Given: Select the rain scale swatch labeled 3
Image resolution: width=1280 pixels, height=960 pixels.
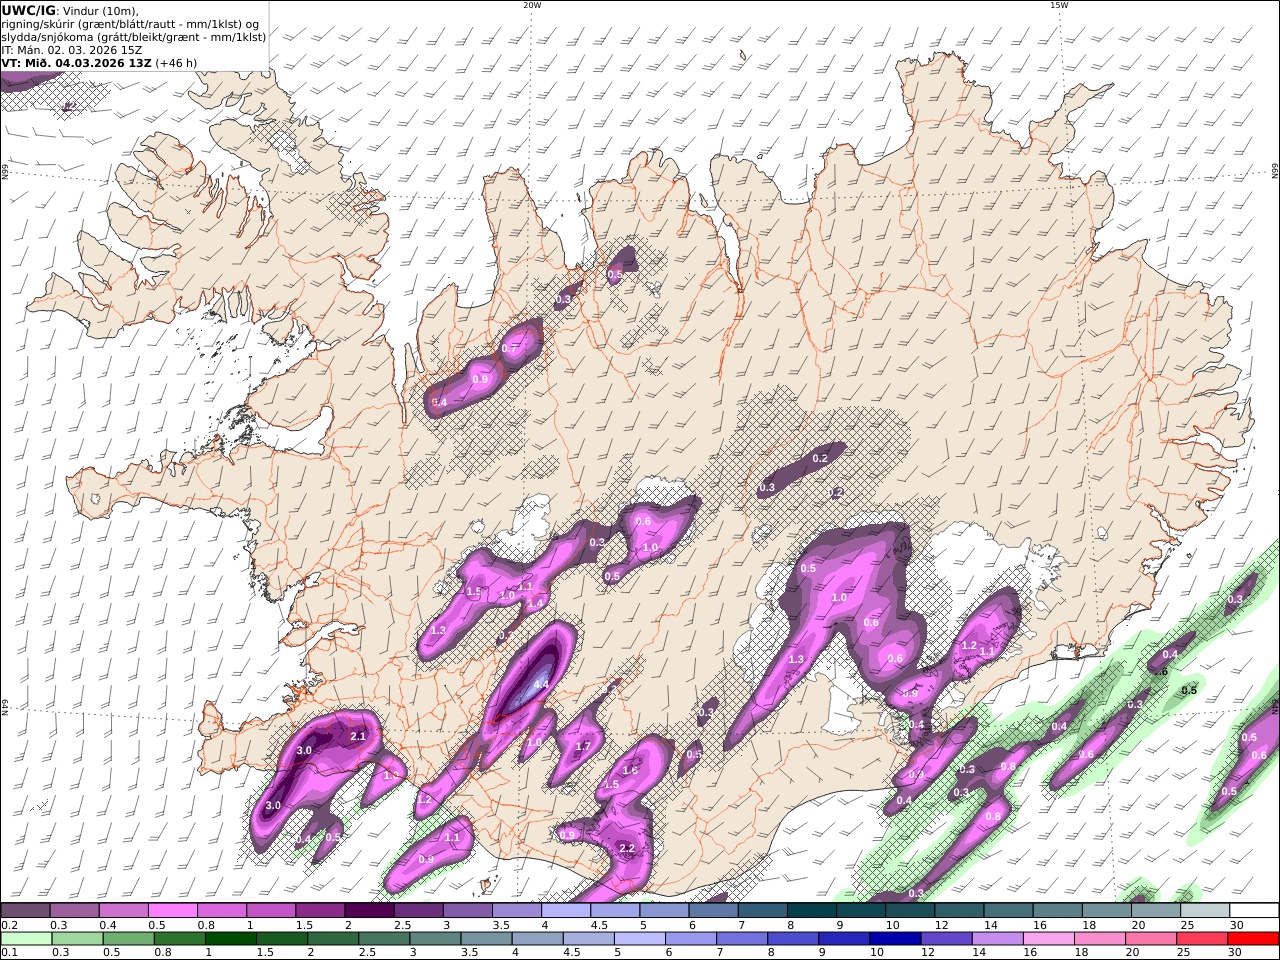Looking at the screenshot, I should coord(435,939).
